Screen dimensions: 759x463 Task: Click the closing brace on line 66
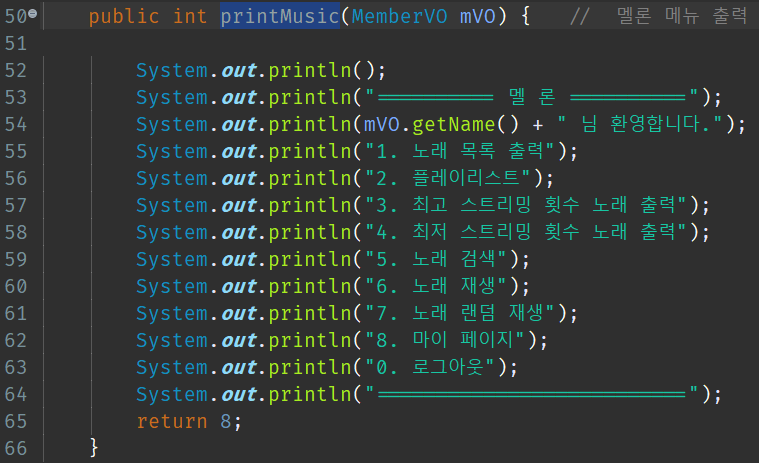(x=94, y=448)
